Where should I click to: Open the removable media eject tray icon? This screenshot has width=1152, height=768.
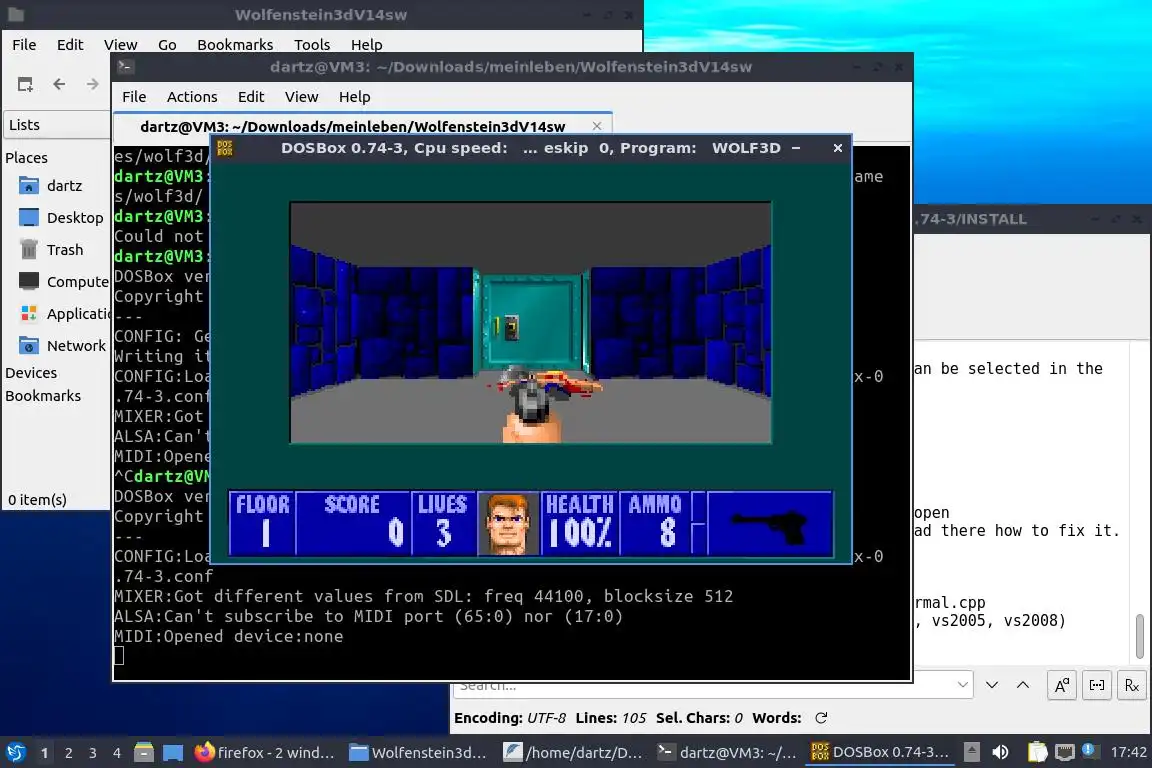click(971, 752)
